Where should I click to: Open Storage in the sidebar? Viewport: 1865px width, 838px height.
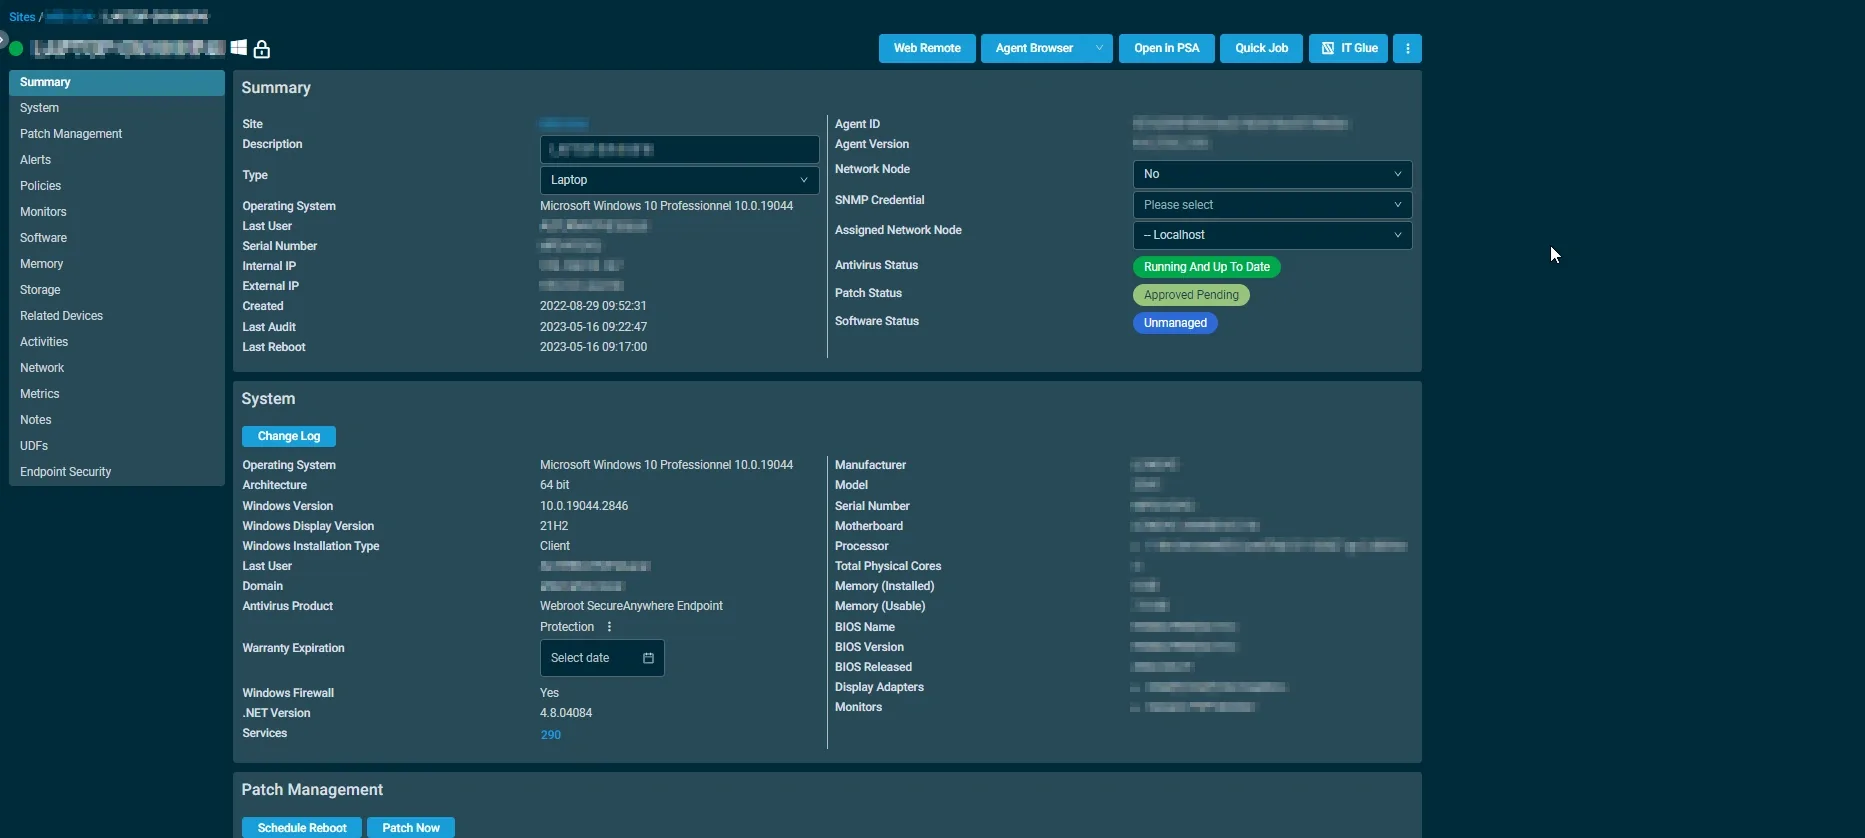117,290
